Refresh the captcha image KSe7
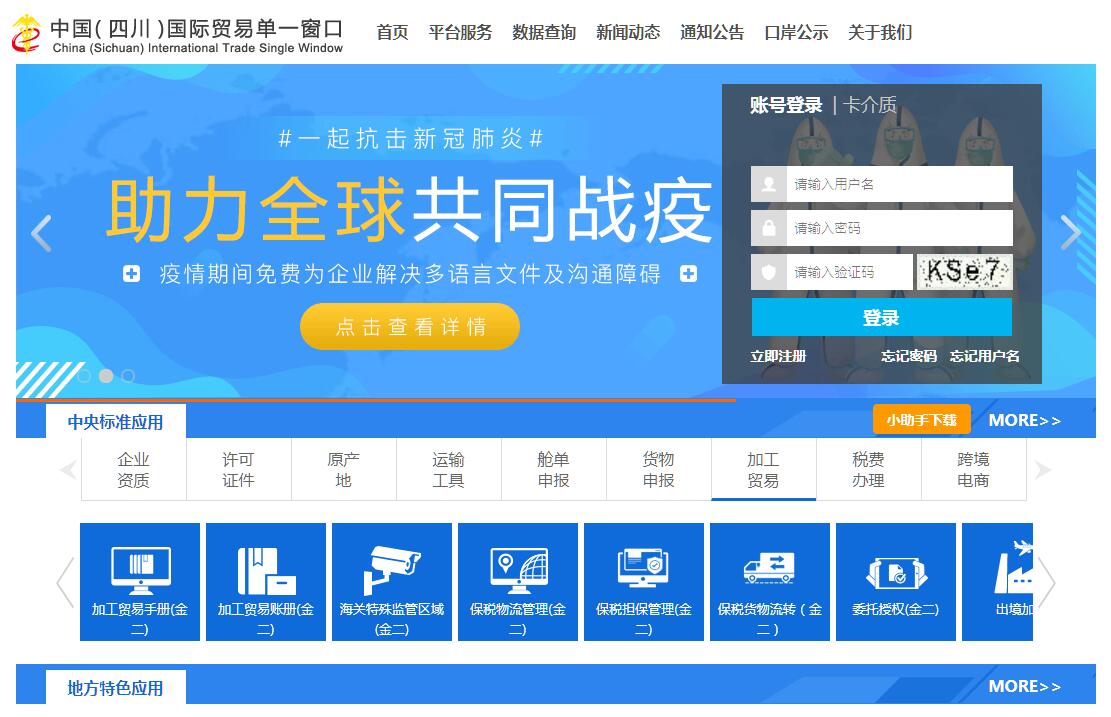Image resolution: width=1111 pixels, height=717 pixels. tap(964, 272)
